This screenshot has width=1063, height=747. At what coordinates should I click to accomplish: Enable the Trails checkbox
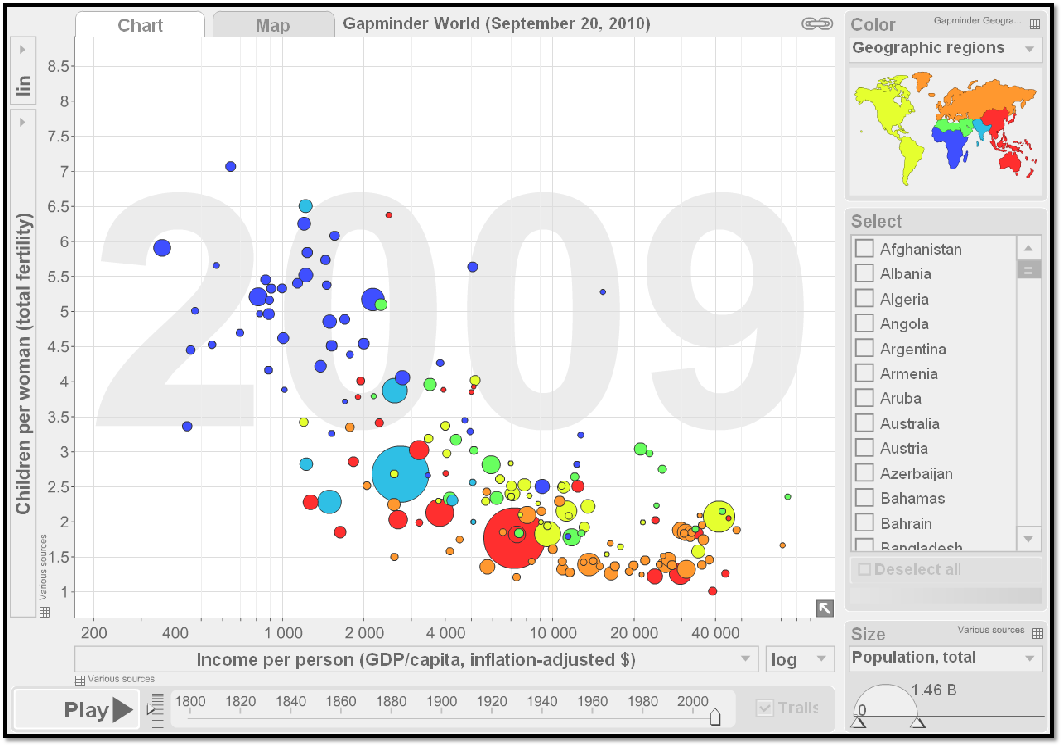[765, 706]
